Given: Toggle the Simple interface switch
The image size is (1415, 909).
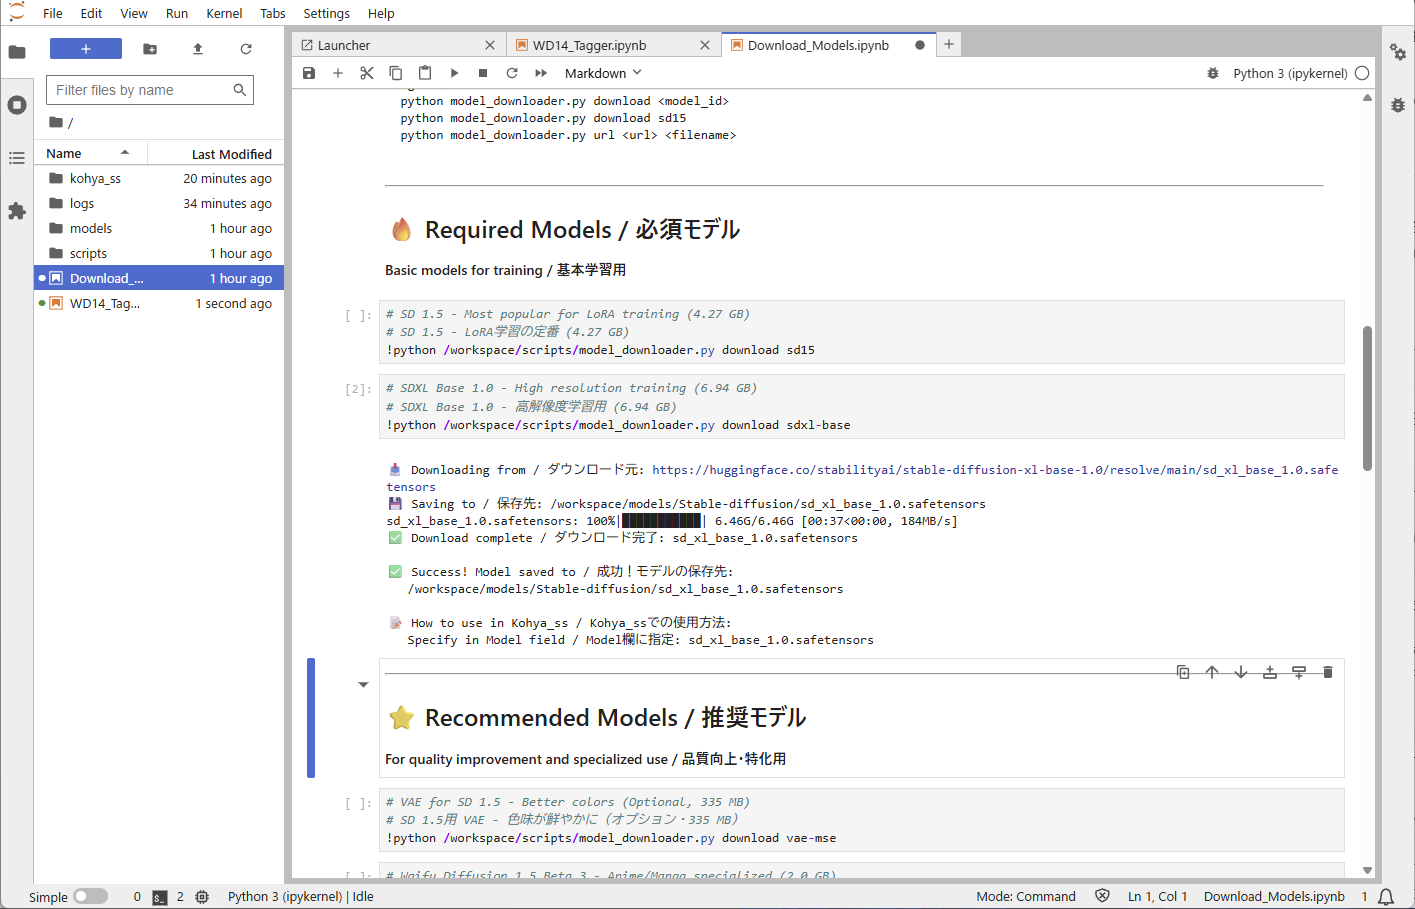Looking at the screenshot, I should click(x=91, y=897).
